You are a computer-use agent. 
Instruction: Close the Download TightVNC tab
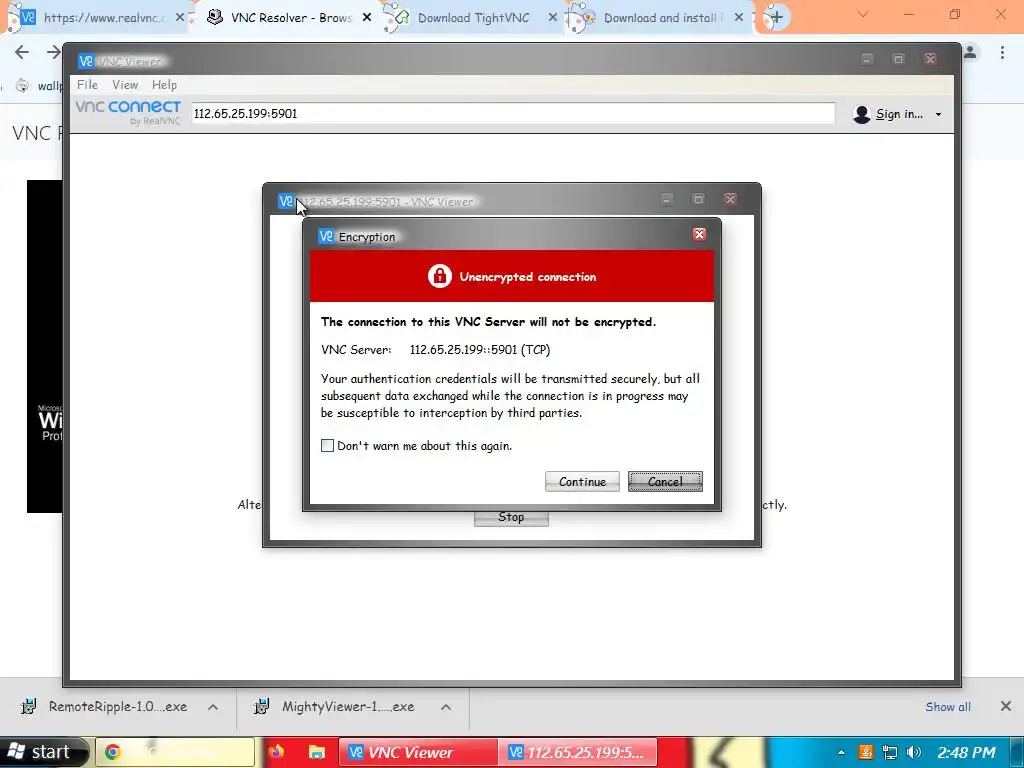[x=552, y=18]
